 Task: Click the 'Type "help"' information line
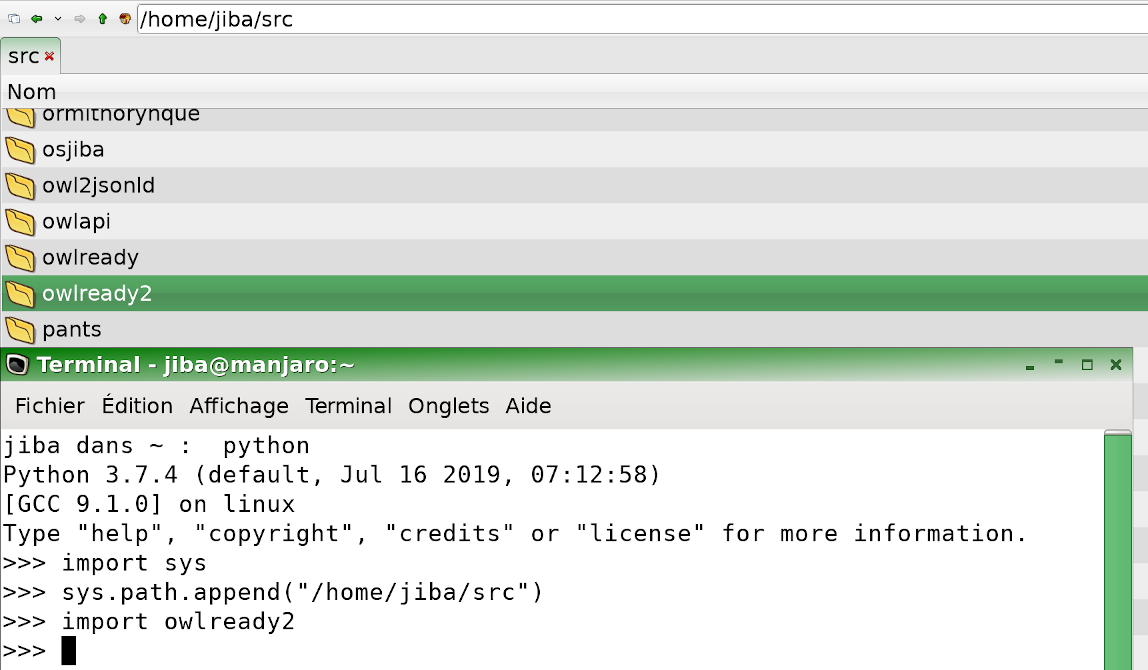tap(515, 534)
